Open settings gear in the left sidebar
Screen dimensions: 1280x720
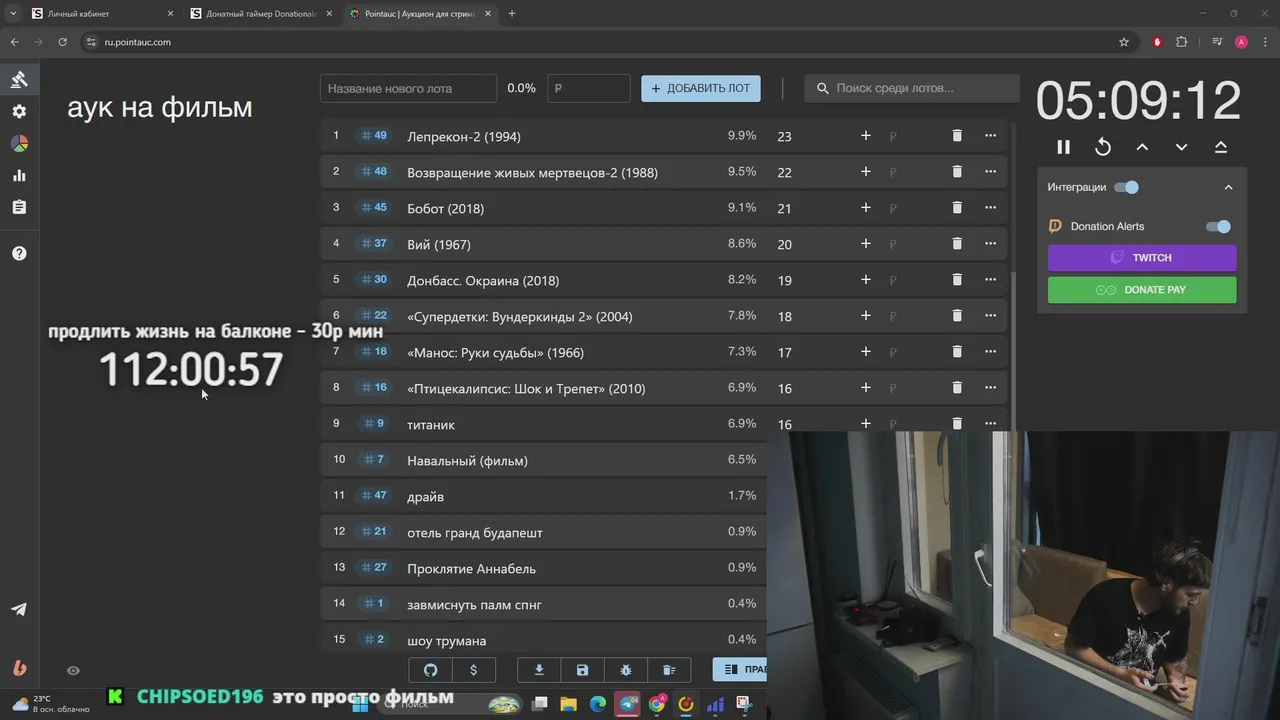click(19, 111)
